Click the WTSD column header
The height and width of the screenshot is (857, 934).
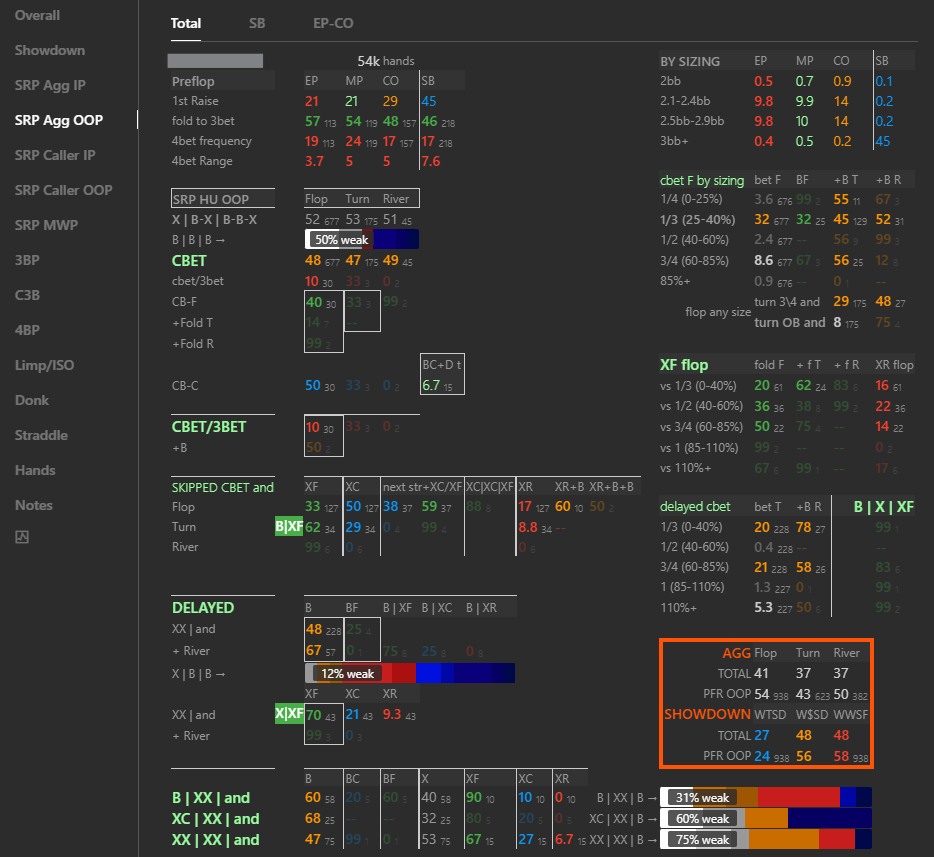tap(770, 715)
